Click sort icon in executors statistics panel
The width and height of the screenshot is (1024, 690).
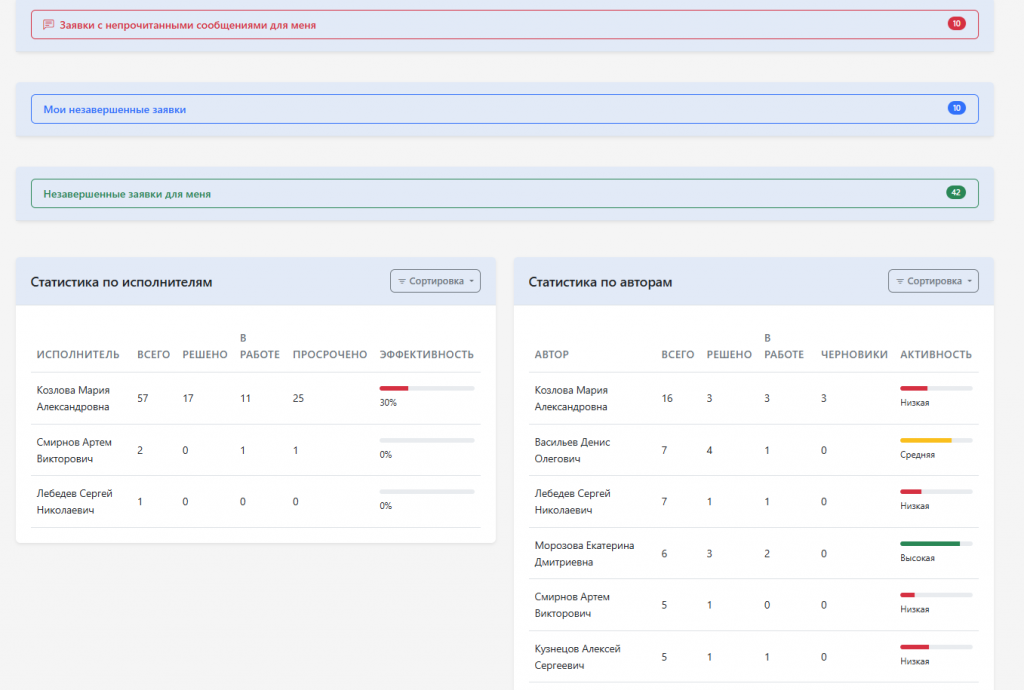pyautogui.click(x=402, y=282)
